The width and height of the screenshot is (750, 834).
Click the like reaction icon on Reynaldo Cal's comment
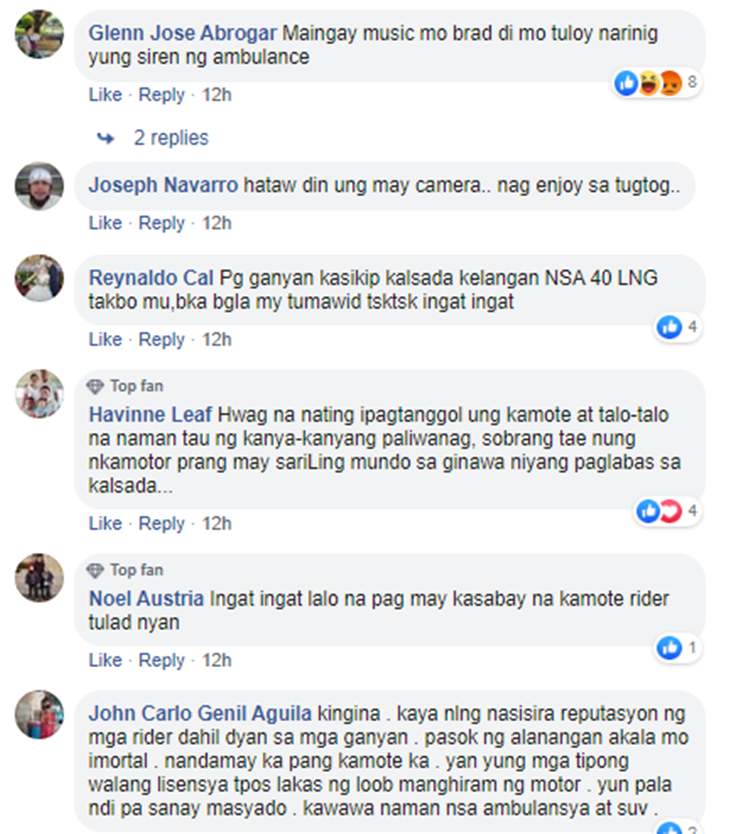[669, 327]
